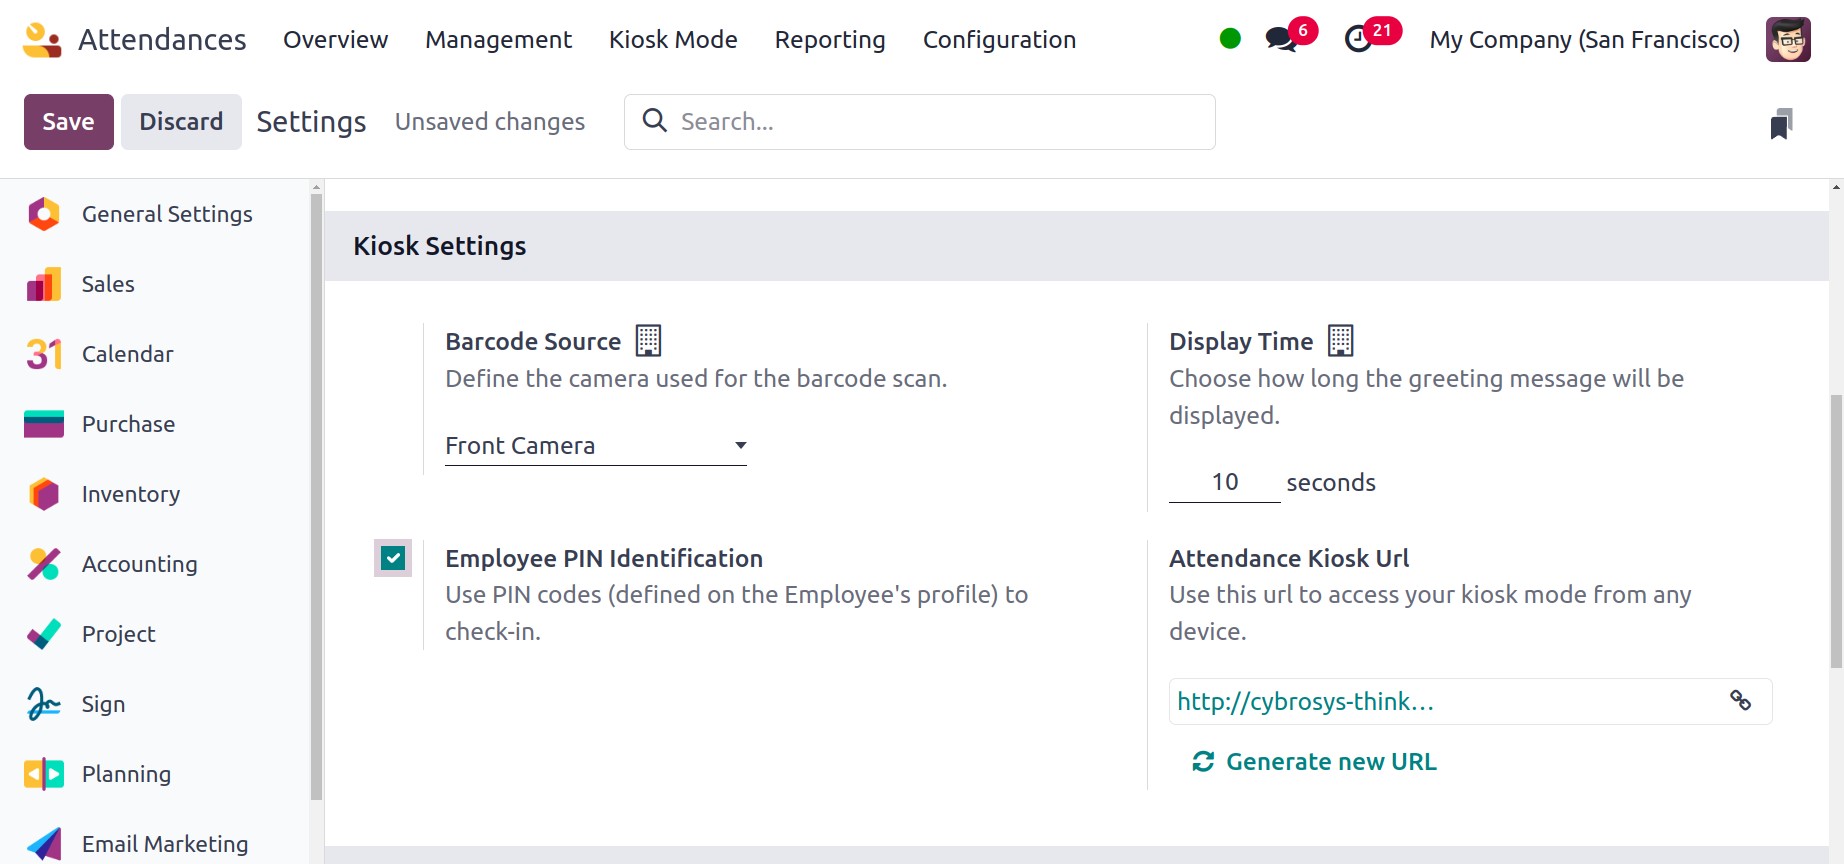
Task: Switch company via My Company (San Francisco)
Action: point(1584,40)
